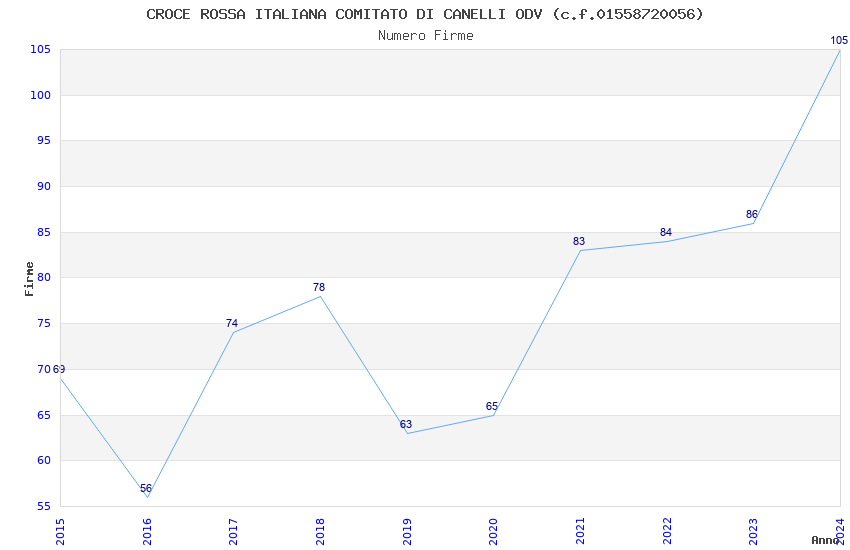Click the y-axis tick value 95

click(x=44, y=141)
